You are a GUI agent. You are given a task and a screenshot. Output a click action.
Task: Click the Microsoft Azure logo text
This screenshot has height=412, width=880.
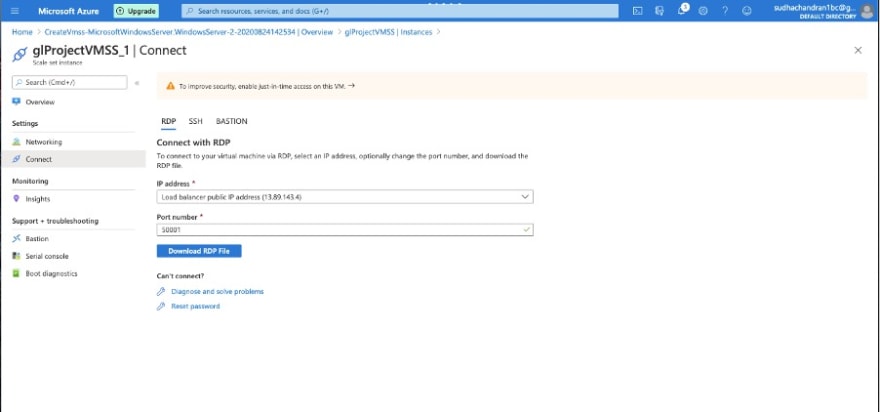pyautogui.click(x=68, y=11)
